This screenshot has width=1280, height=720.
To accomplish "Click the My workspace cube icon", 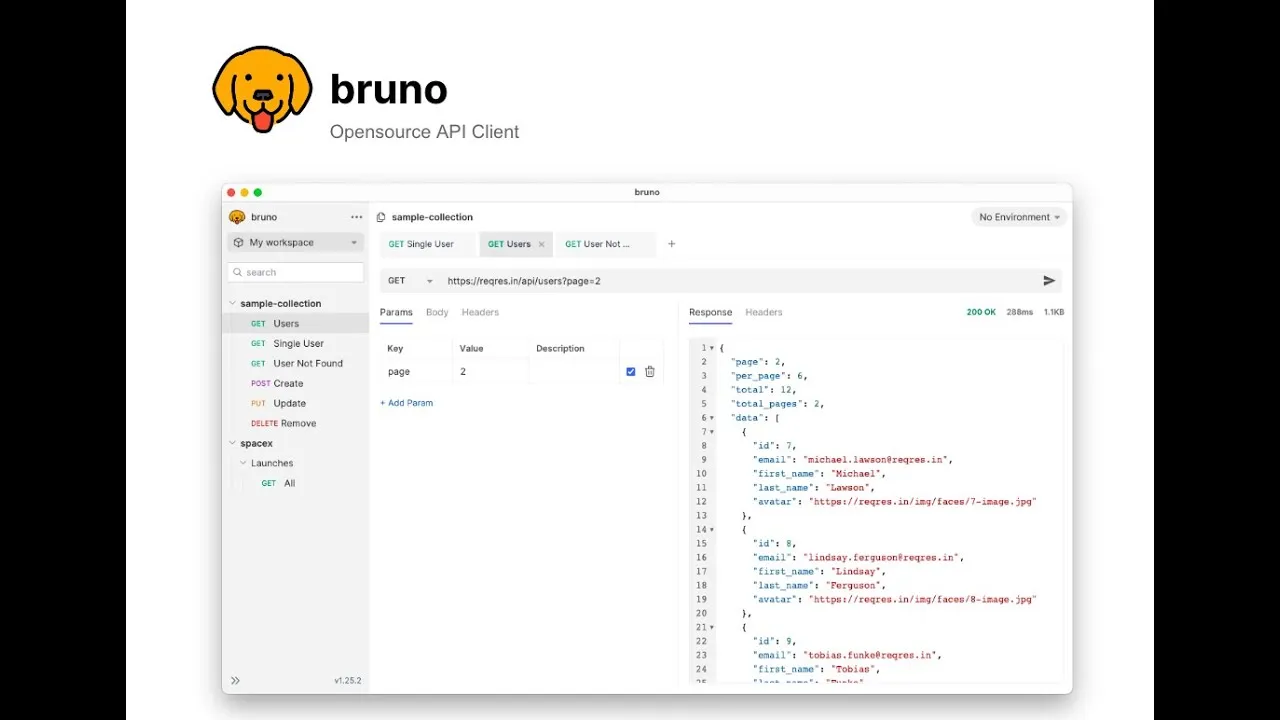I will click(x=238, y=242).
